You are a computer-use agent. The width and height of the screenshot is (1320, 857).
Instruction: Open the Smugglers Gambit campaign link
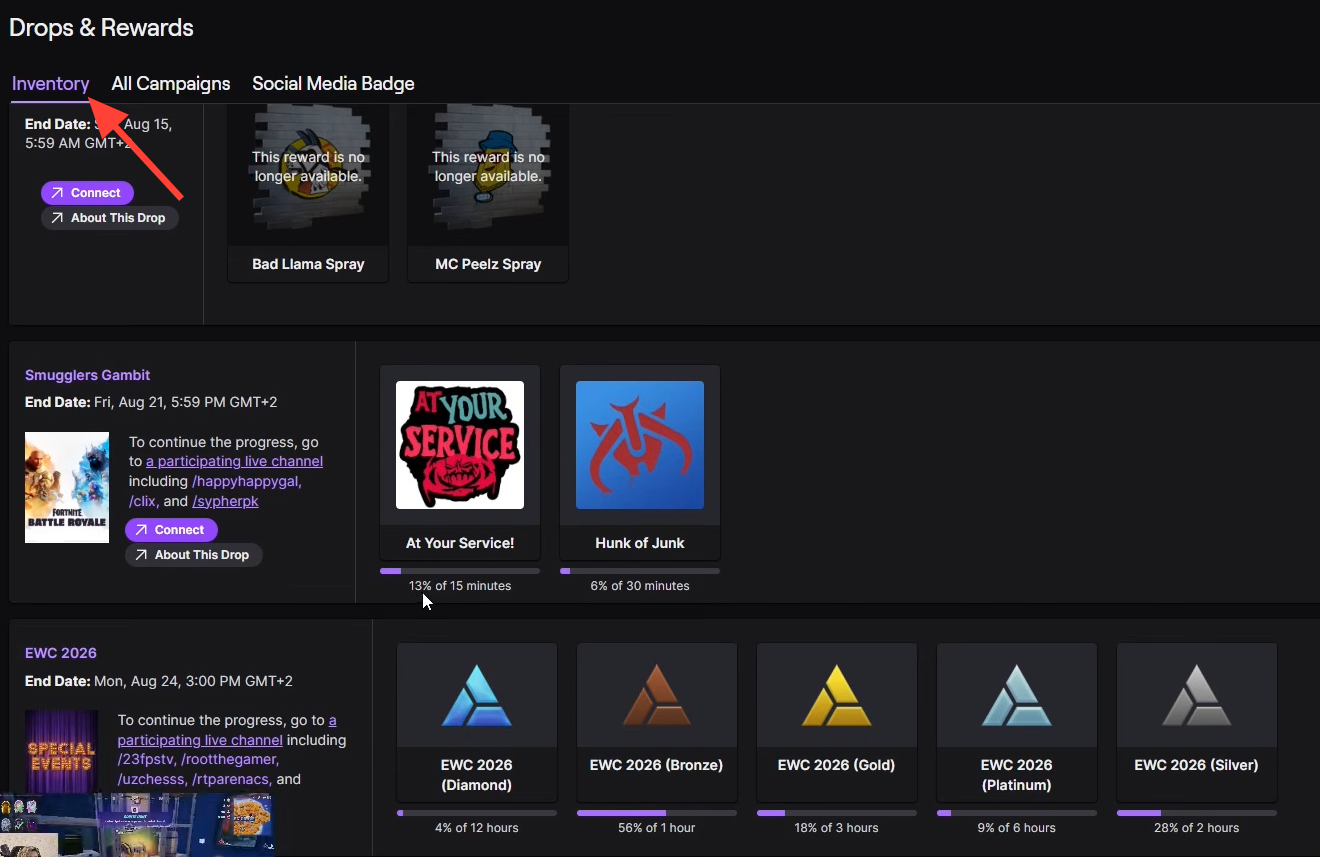pyautogui.click(x=88, y=375)
